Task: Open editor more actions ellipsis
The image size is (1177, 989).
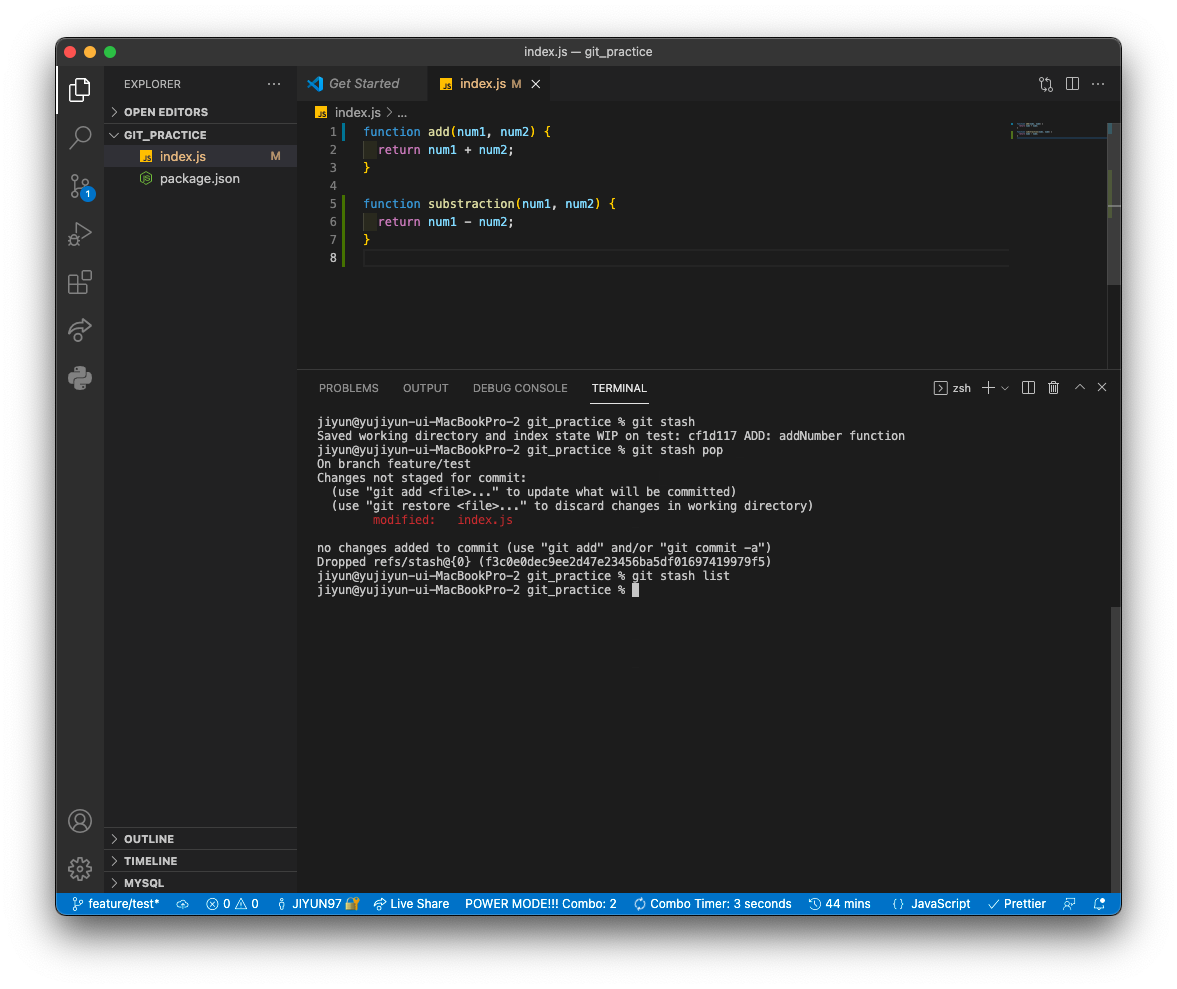Action: click(1098, 84)
